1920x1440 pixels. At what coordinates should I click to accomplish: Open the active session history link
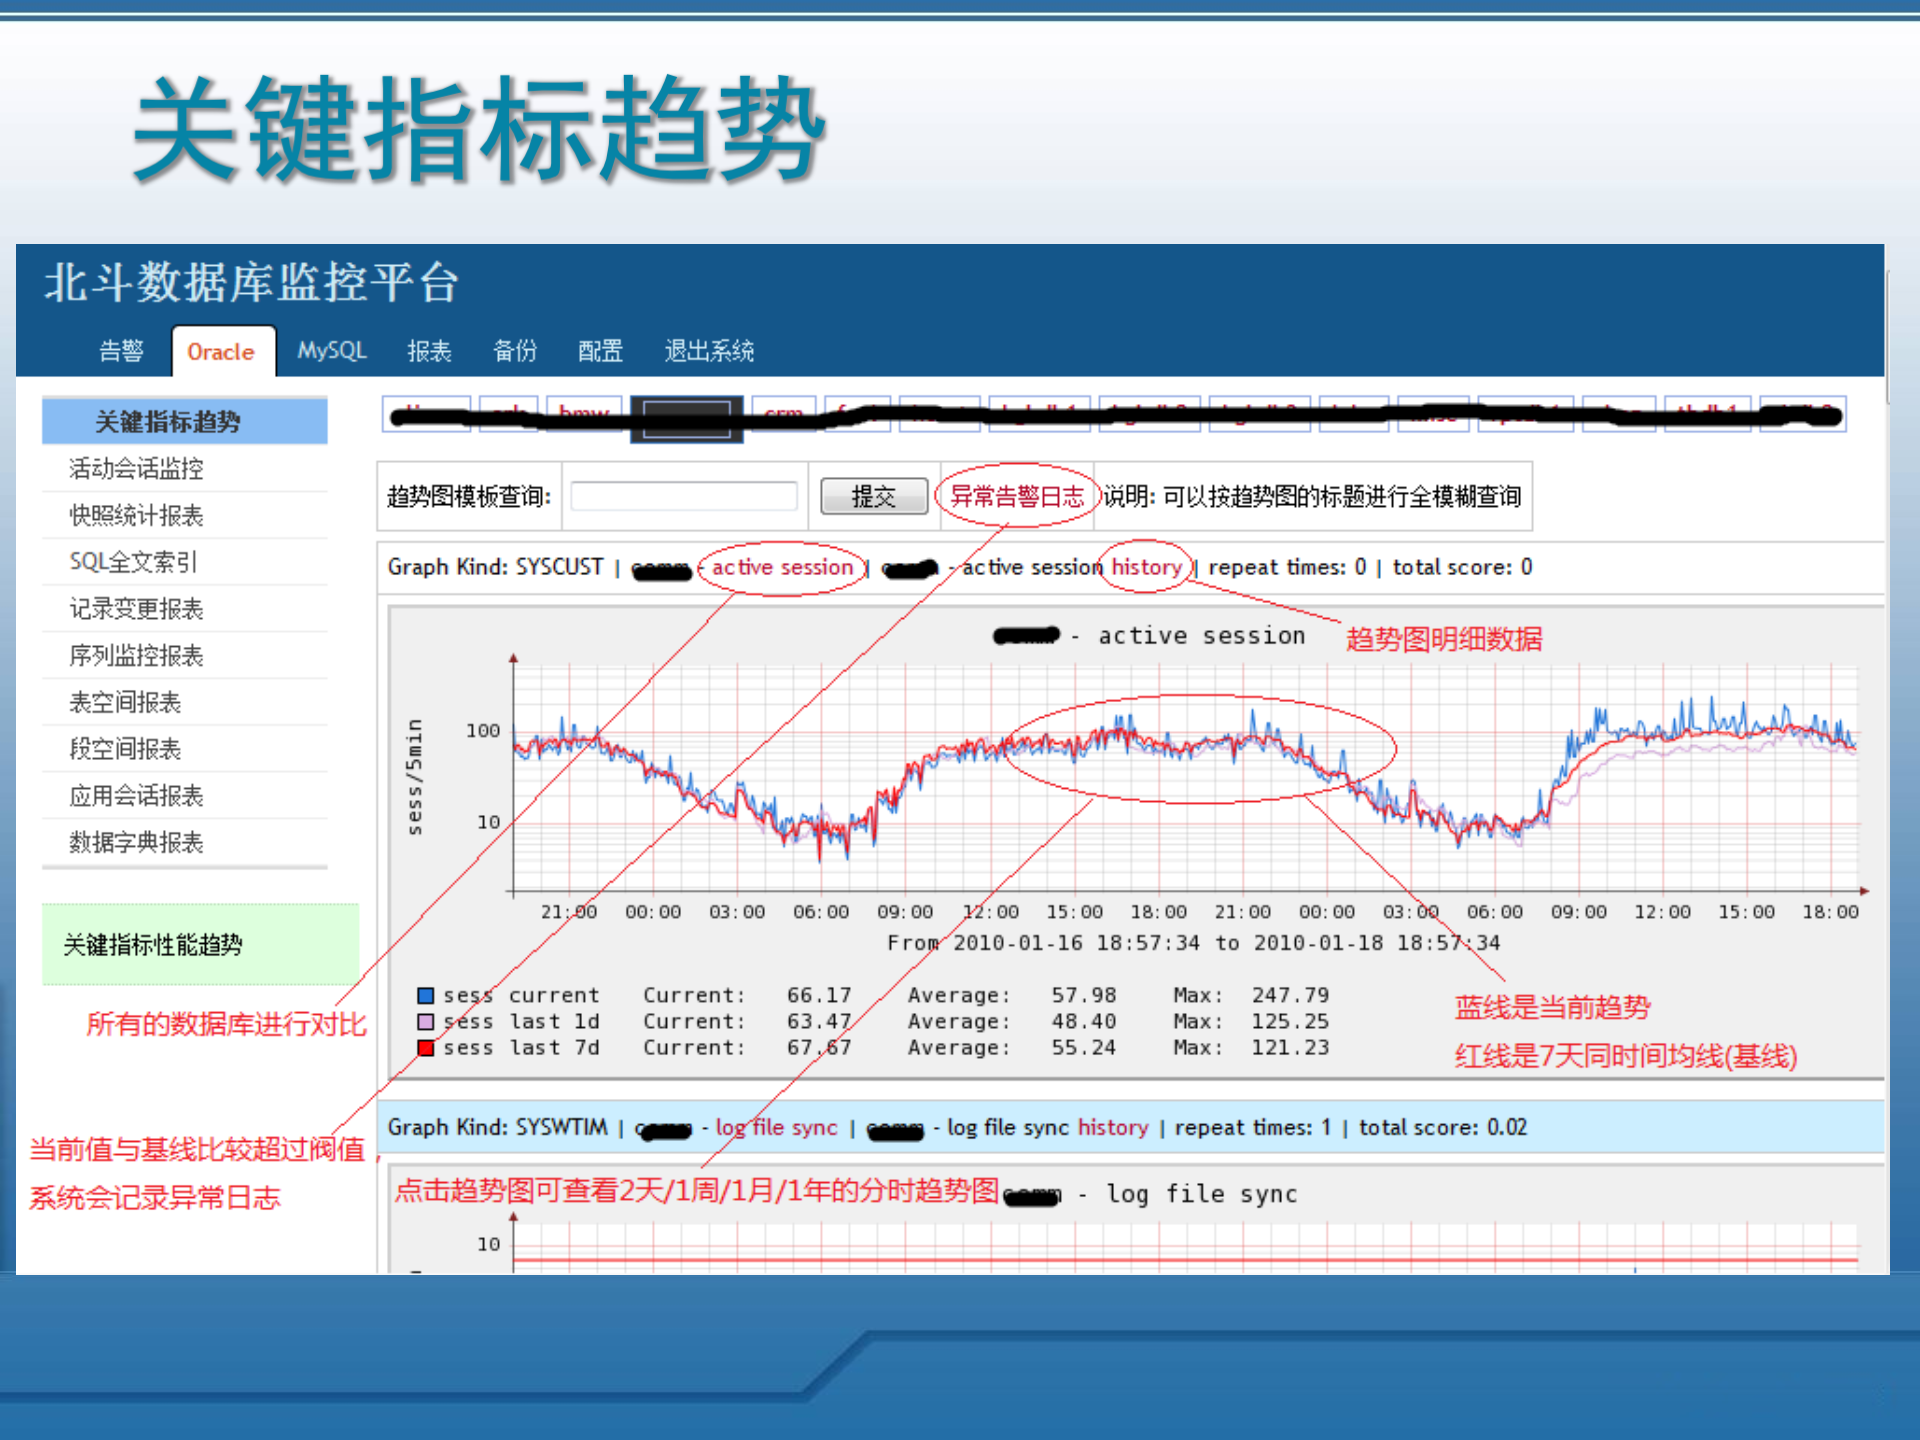(1143, 567)
